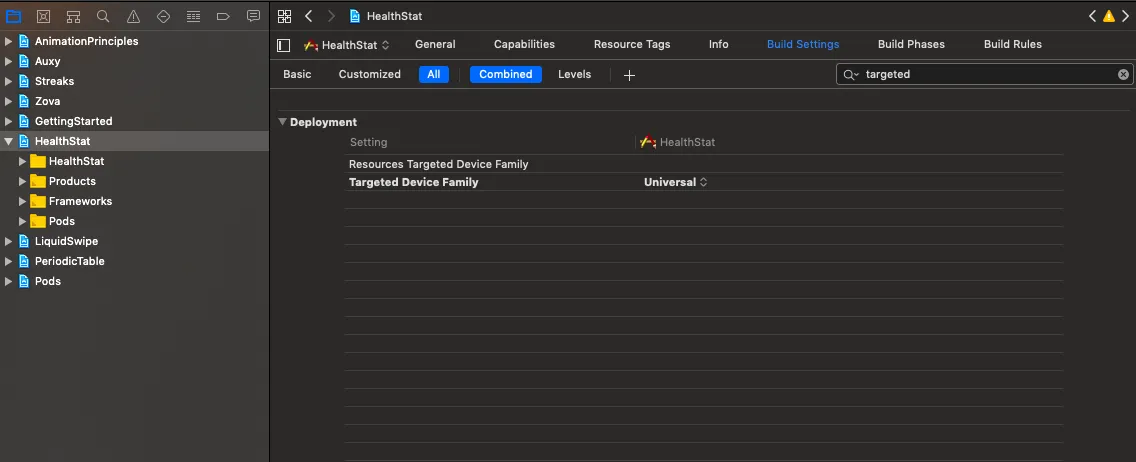Switch to the Resource Tags tab
Image resolution: width=1136 pixels, height=462 pixels.
tap(632, 44)
